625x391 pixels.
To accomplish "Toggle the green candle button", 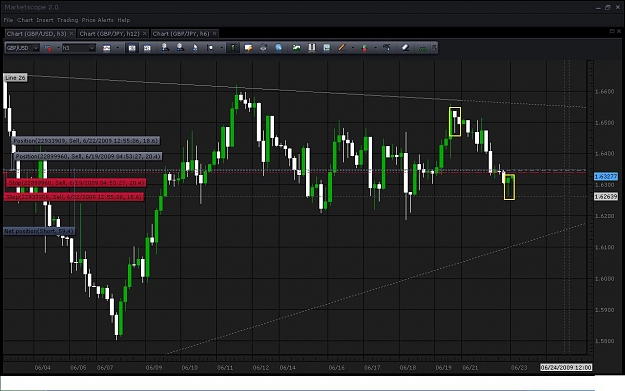I will coord(233,48).
